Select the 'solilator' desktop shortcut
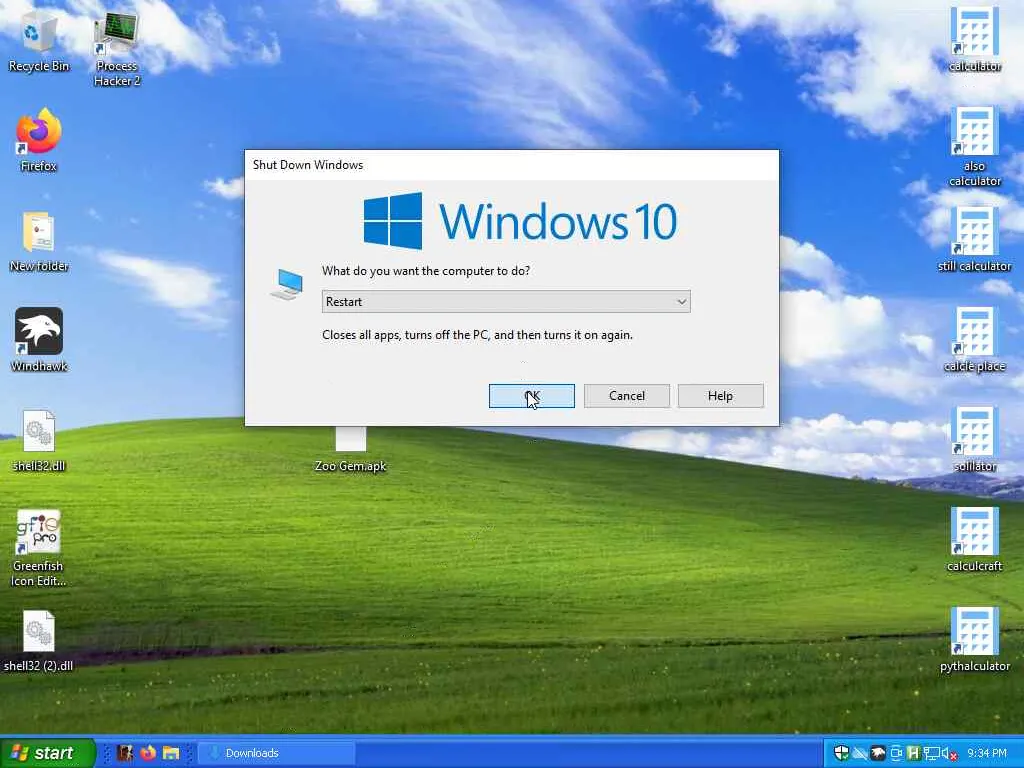The height and width of the screenshot is (768, 1024). [974, 440]
